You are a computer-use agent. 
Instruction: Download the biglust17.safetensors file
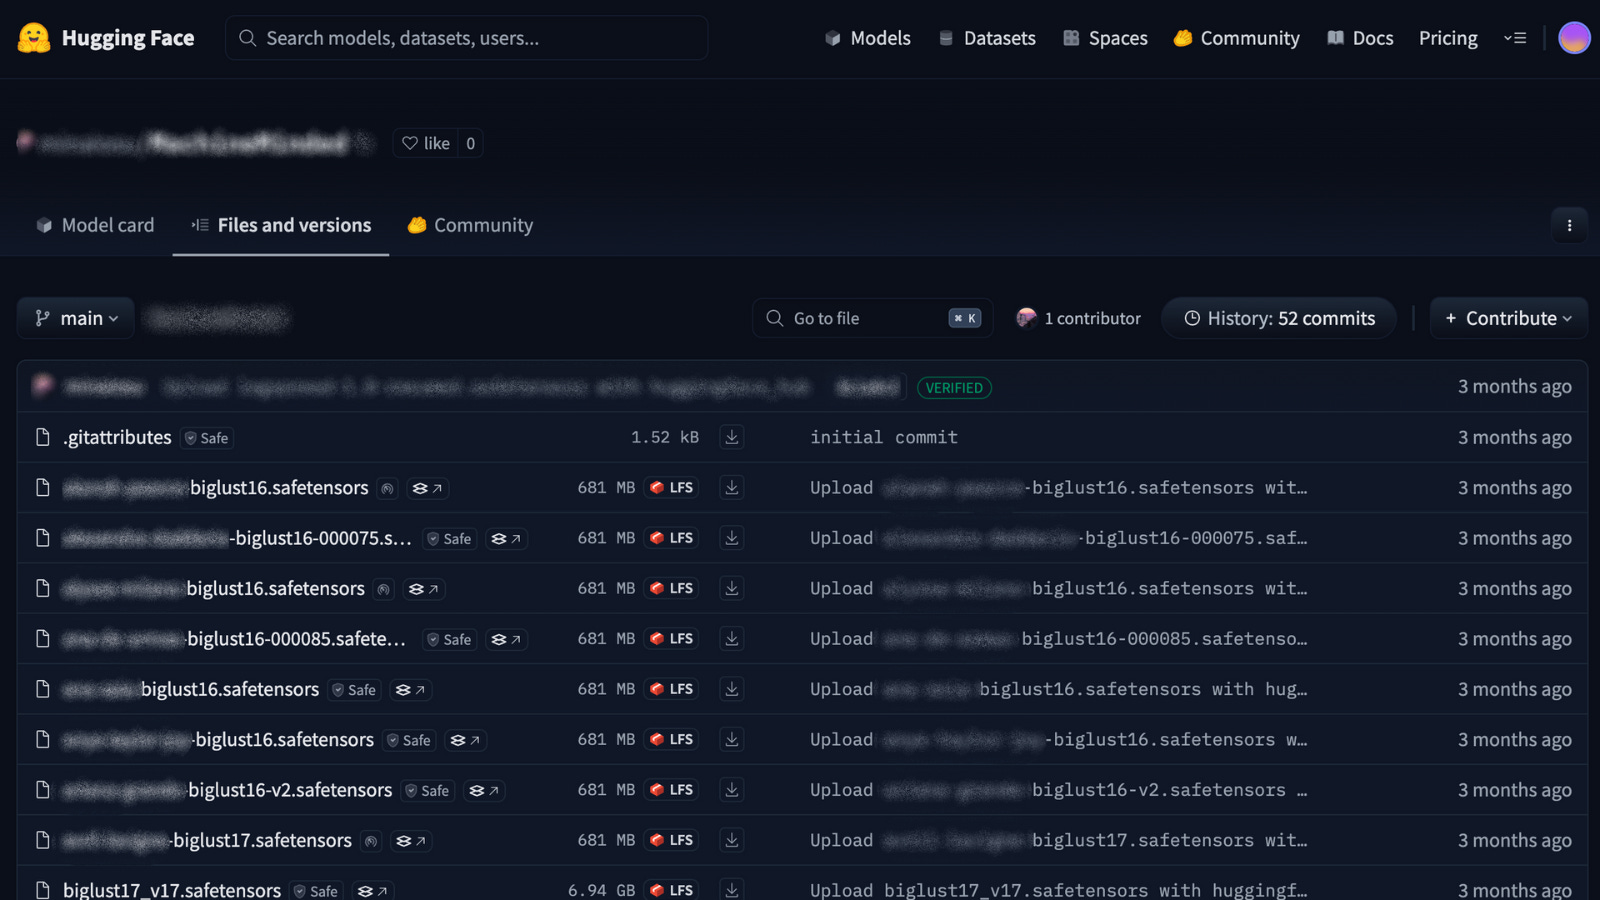click(732, 840)
